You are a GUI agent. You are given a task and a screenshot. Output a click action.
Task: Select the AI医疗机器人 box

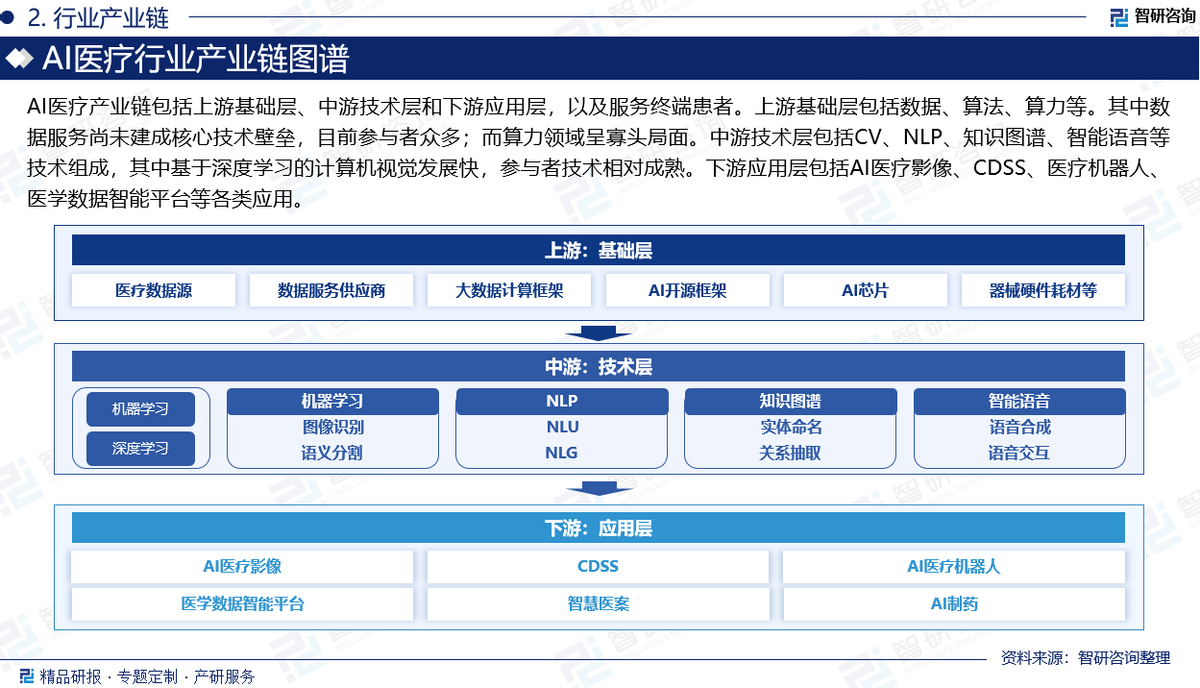954,566
